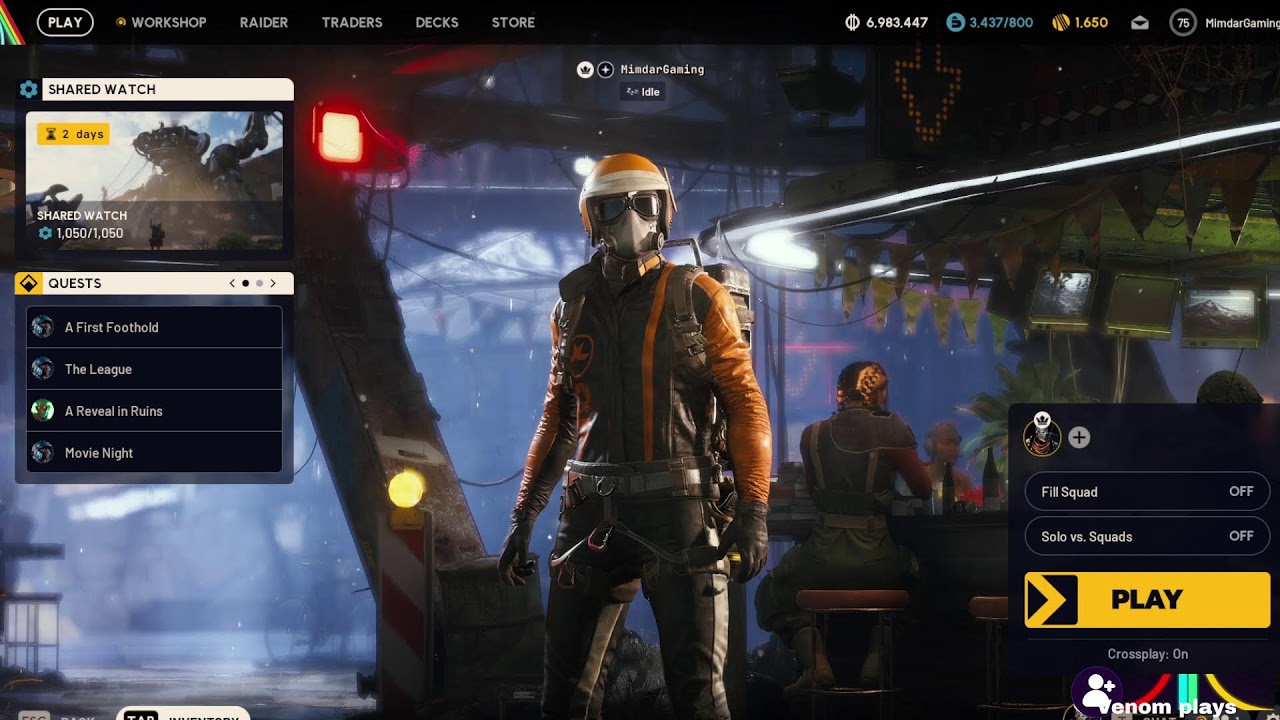Click the green A Reveal in Ruins portrait
1280x720 pixels.
[42, 411]
